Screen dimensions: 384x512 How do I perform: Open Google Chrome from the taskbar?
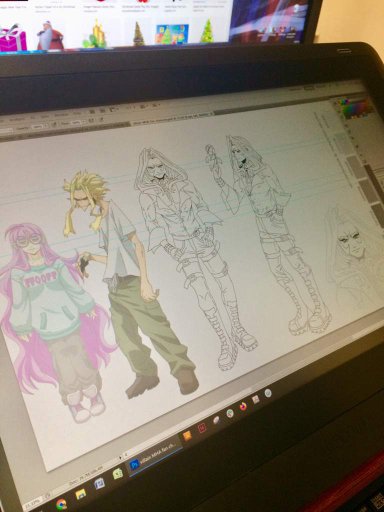click(61, 503)
